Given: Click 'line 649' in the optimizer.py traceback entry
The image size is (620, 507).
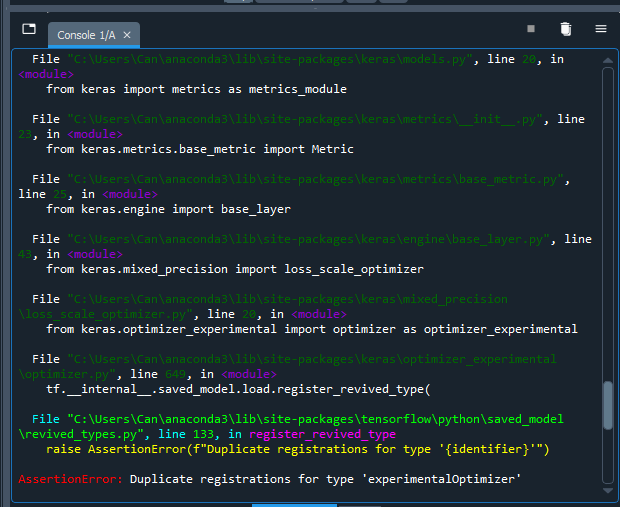Looking at the screenshot, I should click(x=158, y=374).
